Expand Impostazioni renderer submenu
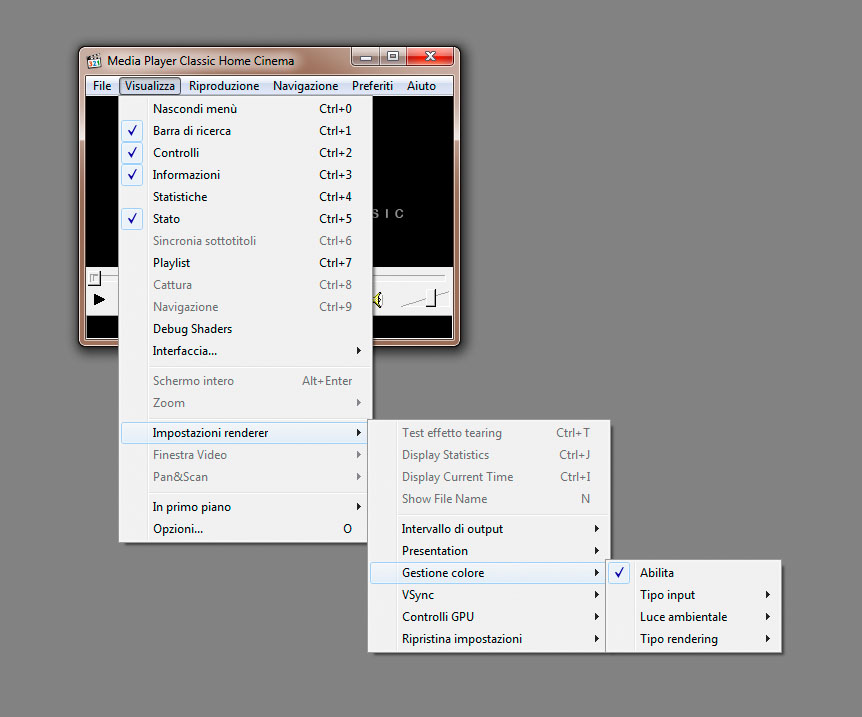The width and height of the screenshot is (862, 717). point(244,433)
